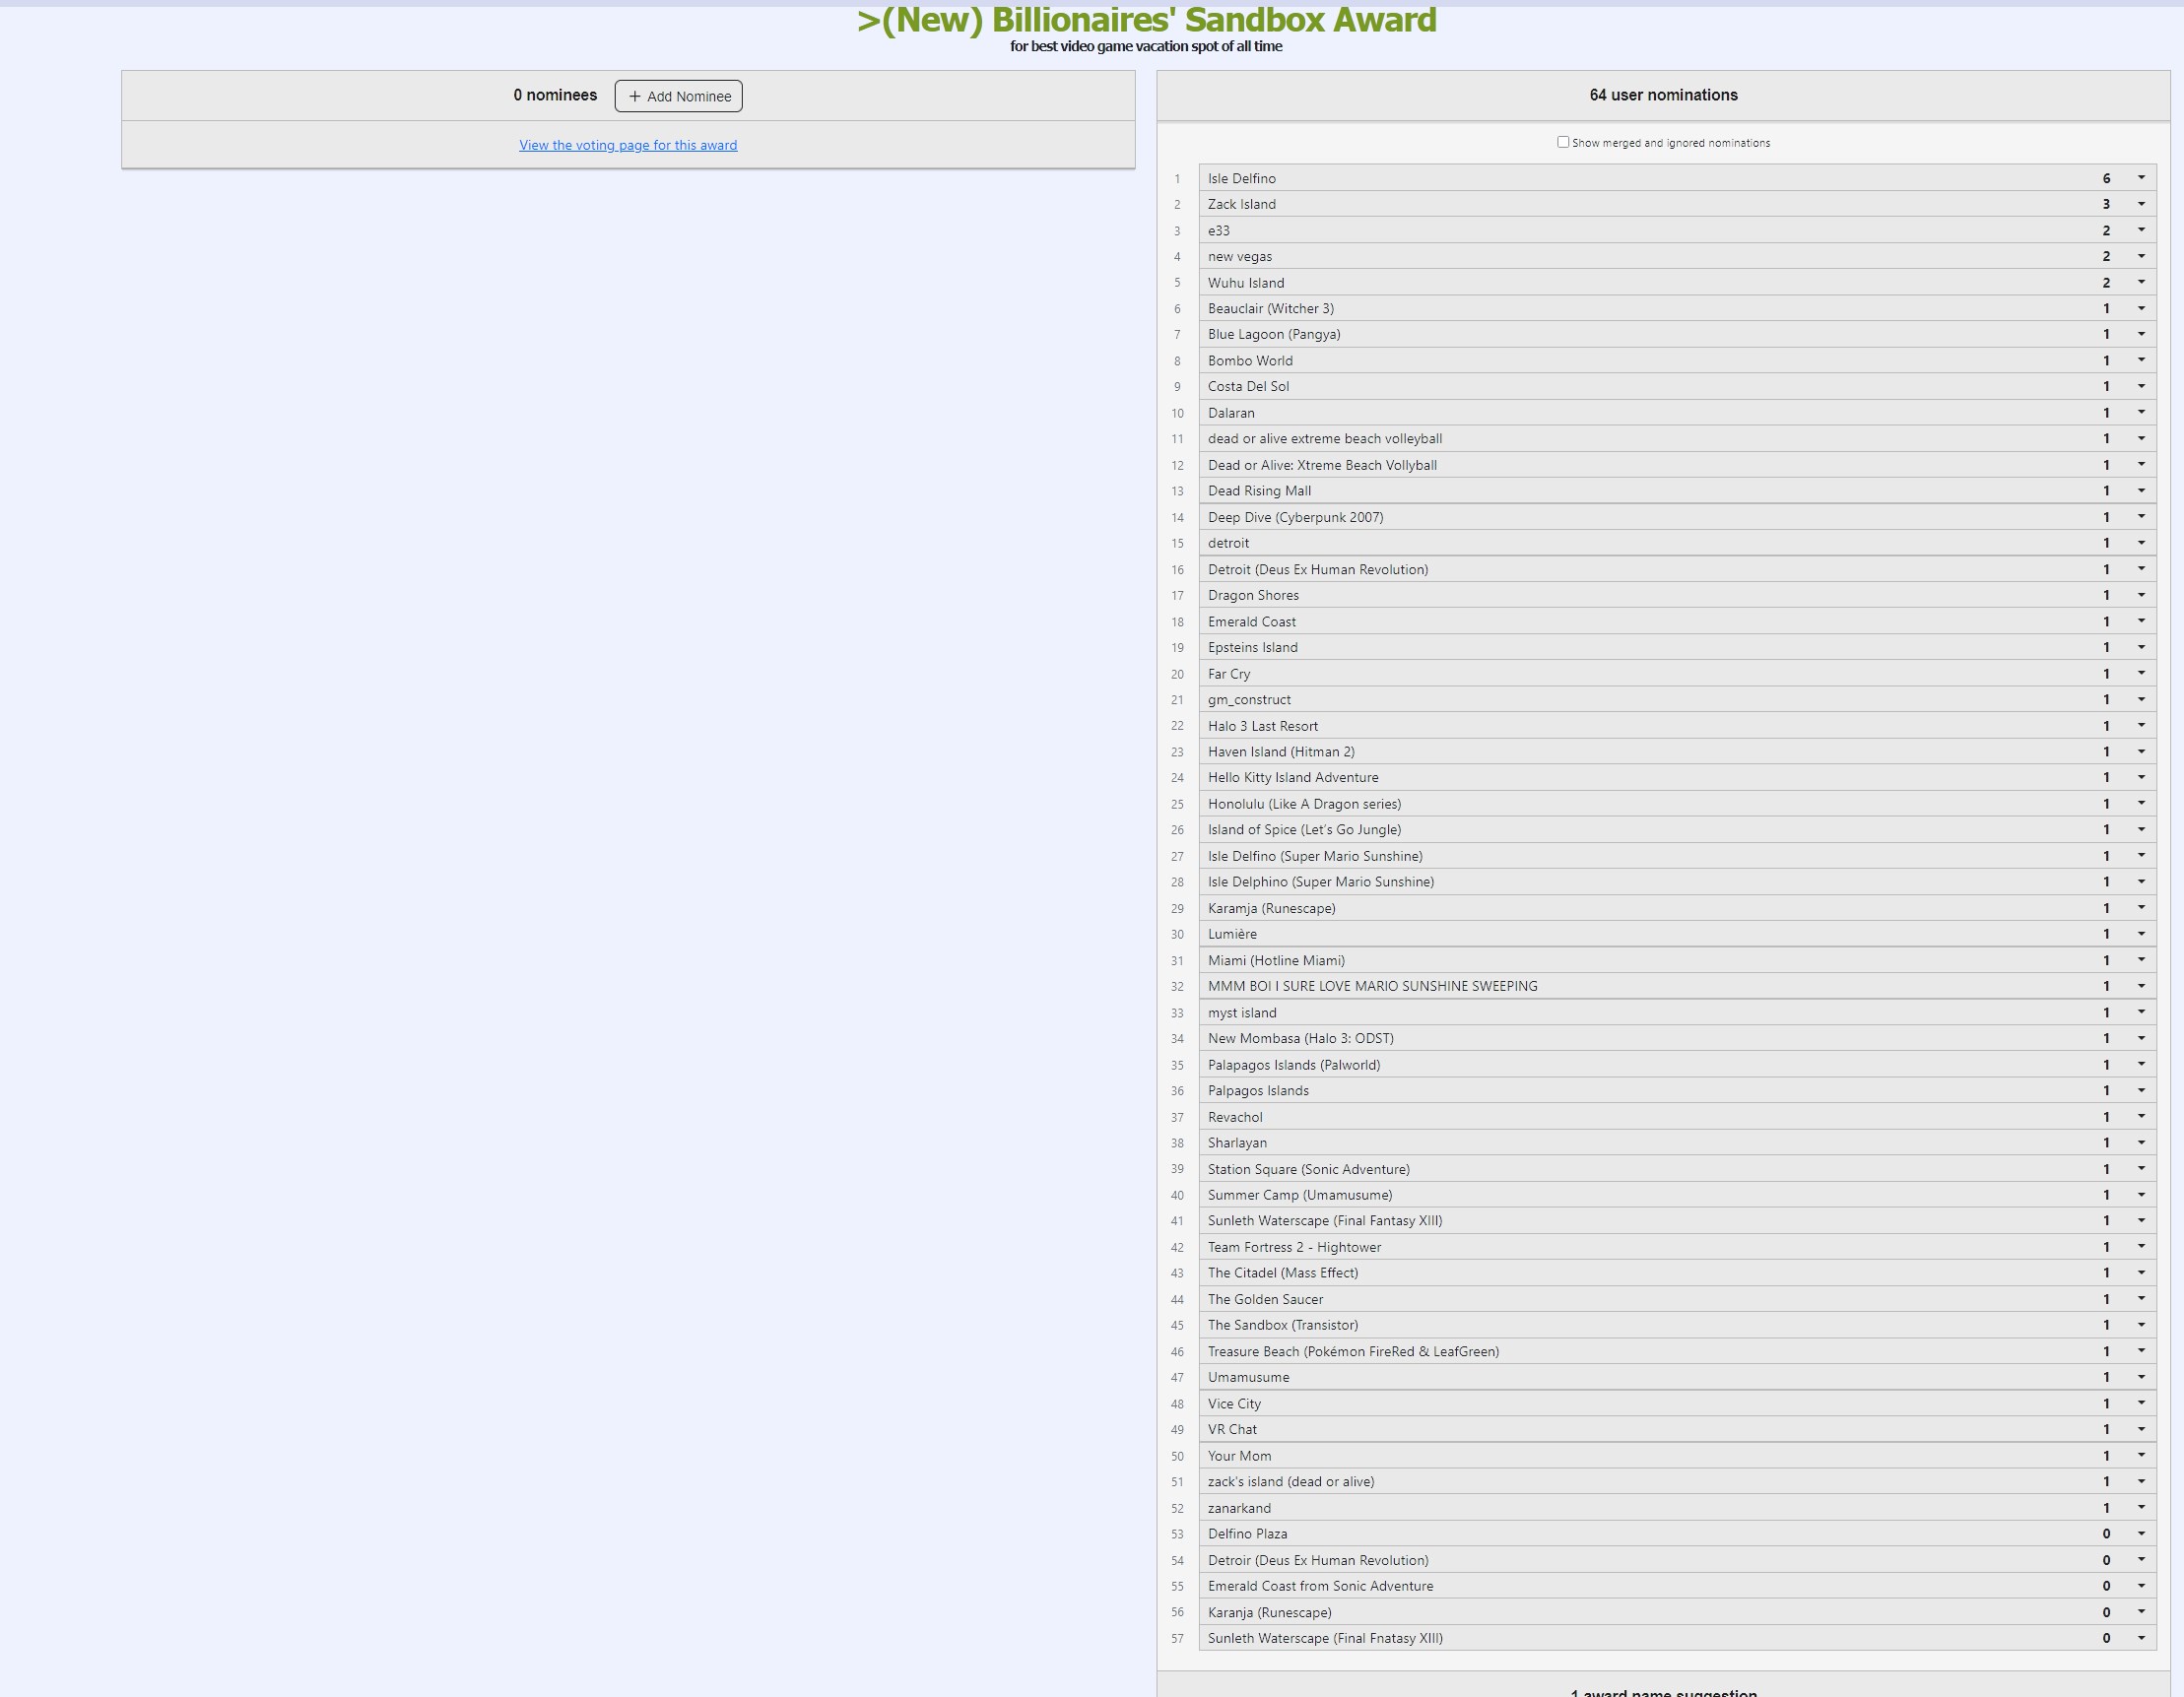Click the caret next to new vegas
This screenshot has width=2184, height=1697.
(2141, 256)
